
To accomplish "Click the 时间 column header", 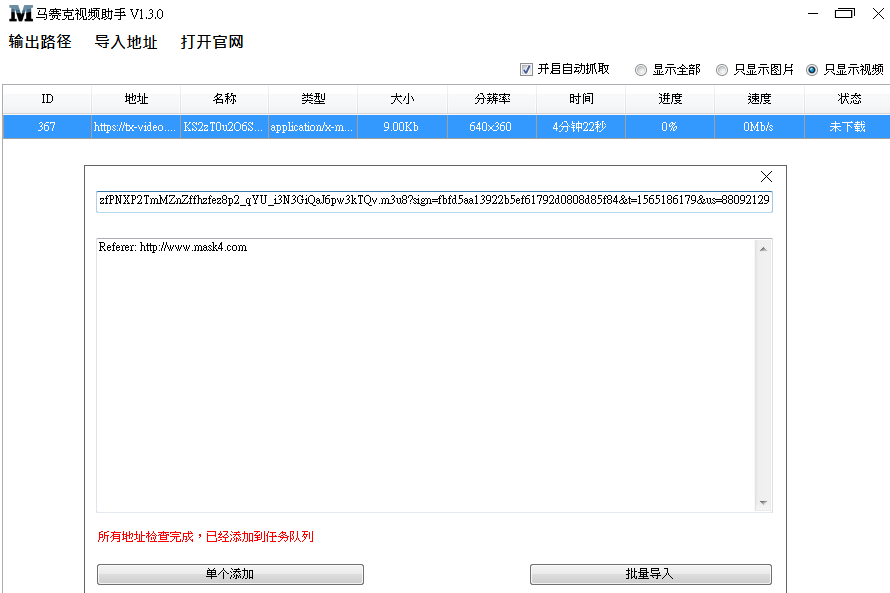I will coord(581,99).
